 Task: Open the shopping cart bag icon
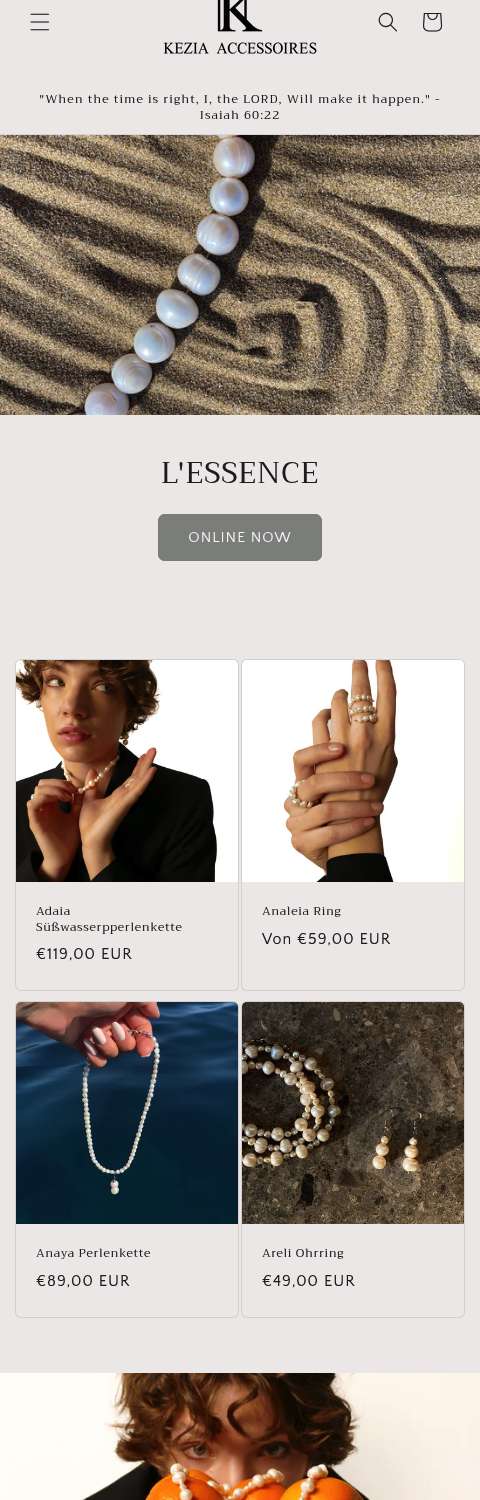[x=432, y=22]
